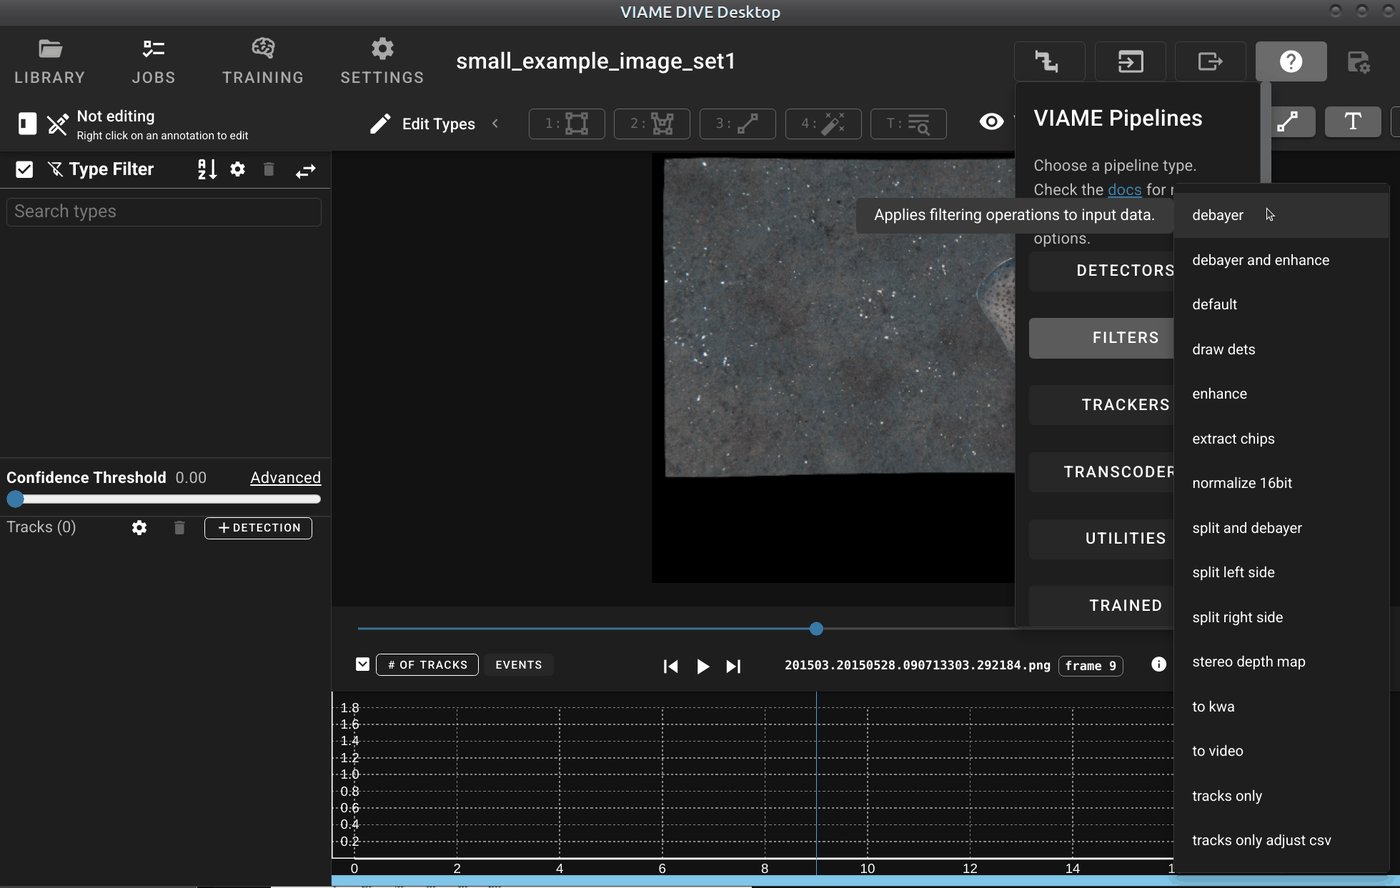Click the Export (download) button
The image size is (1400, 888).
coord(1210,61)
